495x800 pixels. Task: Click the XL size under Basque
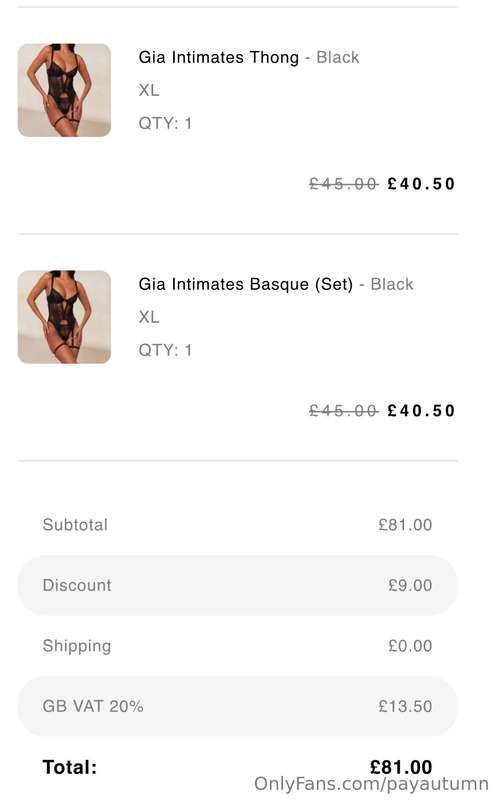pos(149,317)
